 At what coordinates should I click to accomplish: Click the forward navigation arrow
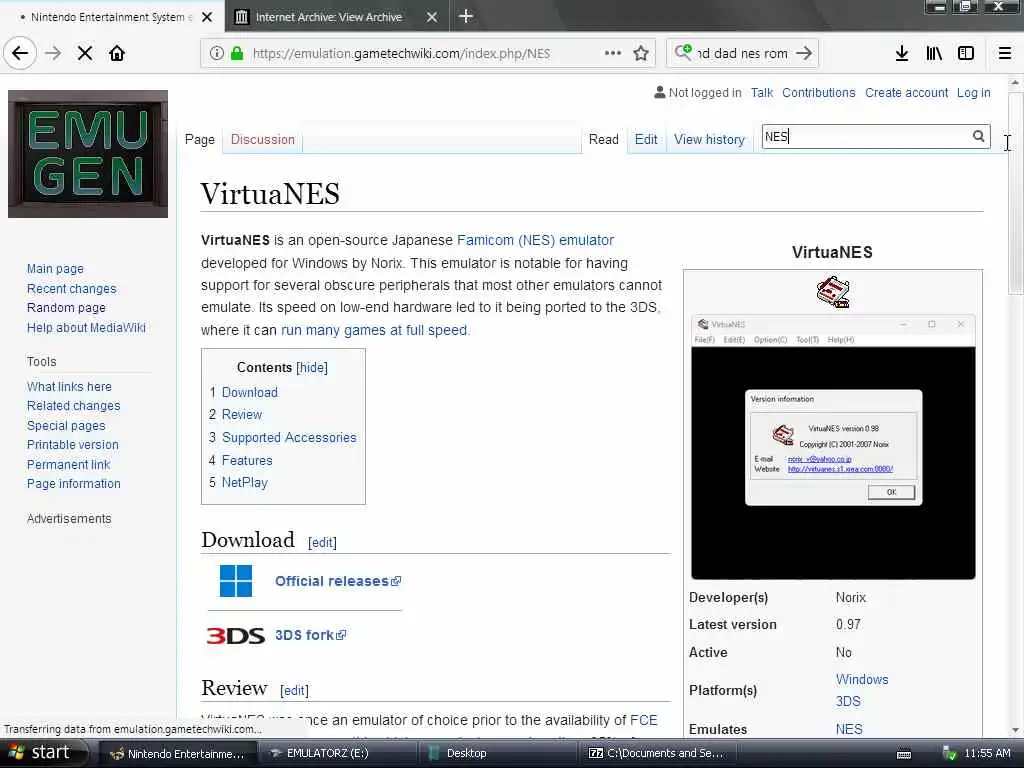(54, 54)
